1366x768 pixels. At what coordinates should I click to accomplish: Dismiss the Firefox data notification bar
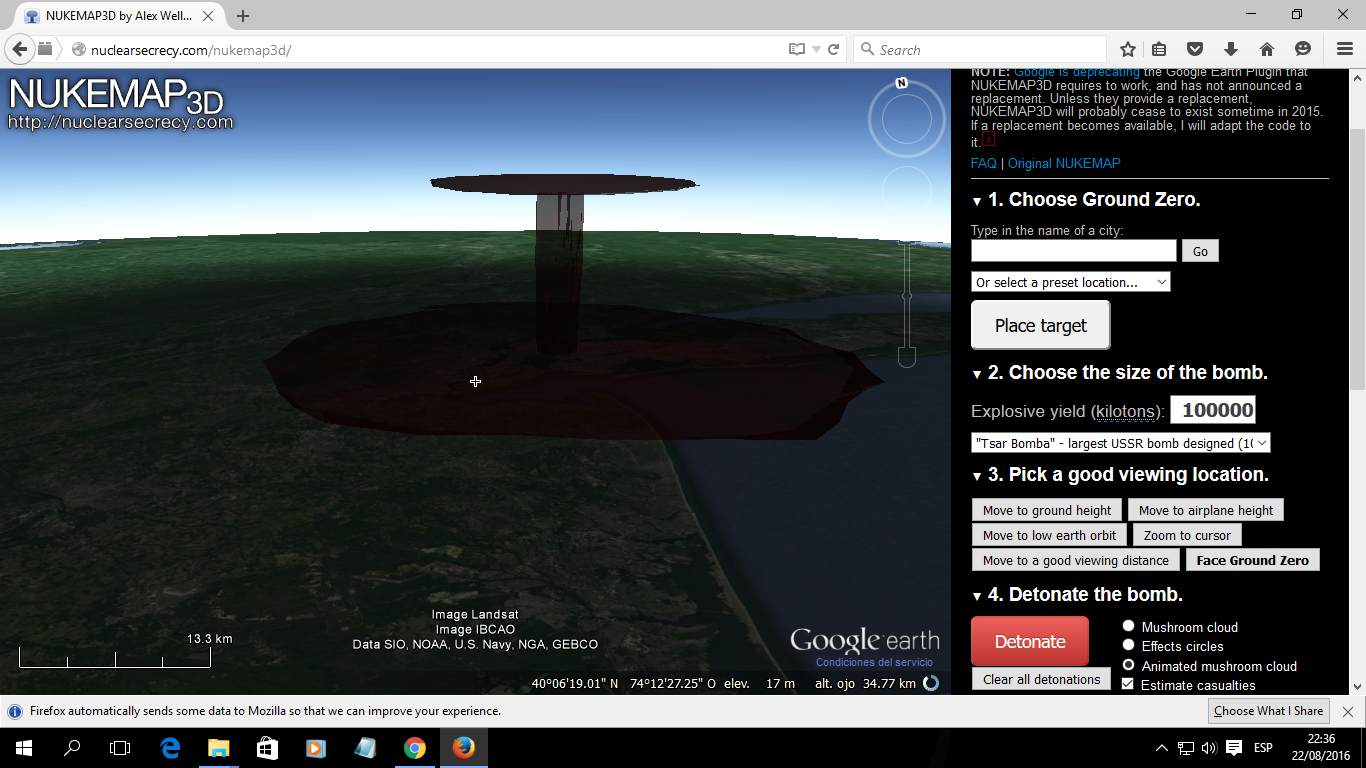pos(1347,711)
